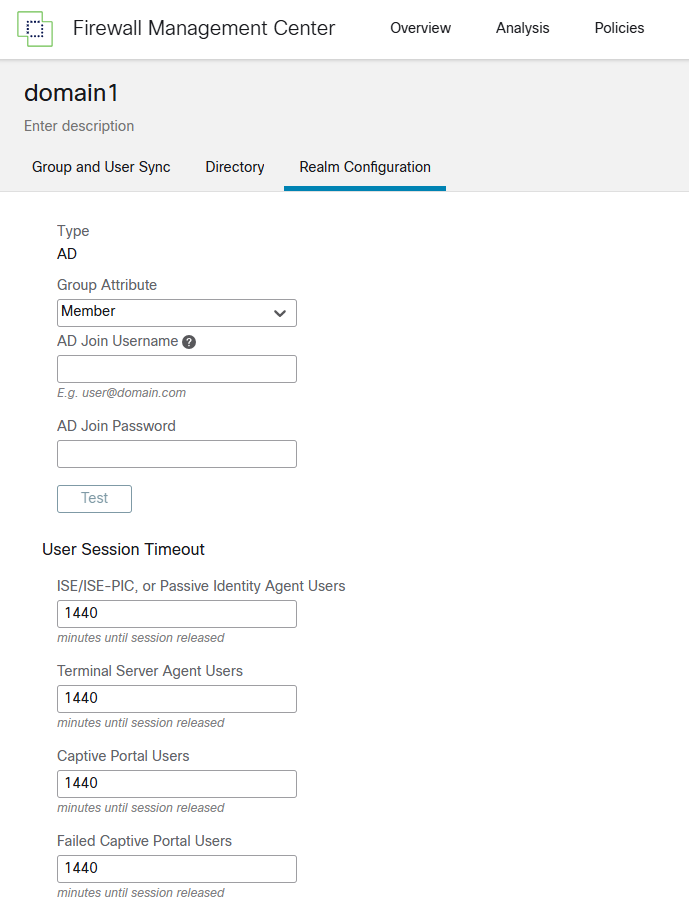Click the domain1 realm name heading

click(71, 93)
